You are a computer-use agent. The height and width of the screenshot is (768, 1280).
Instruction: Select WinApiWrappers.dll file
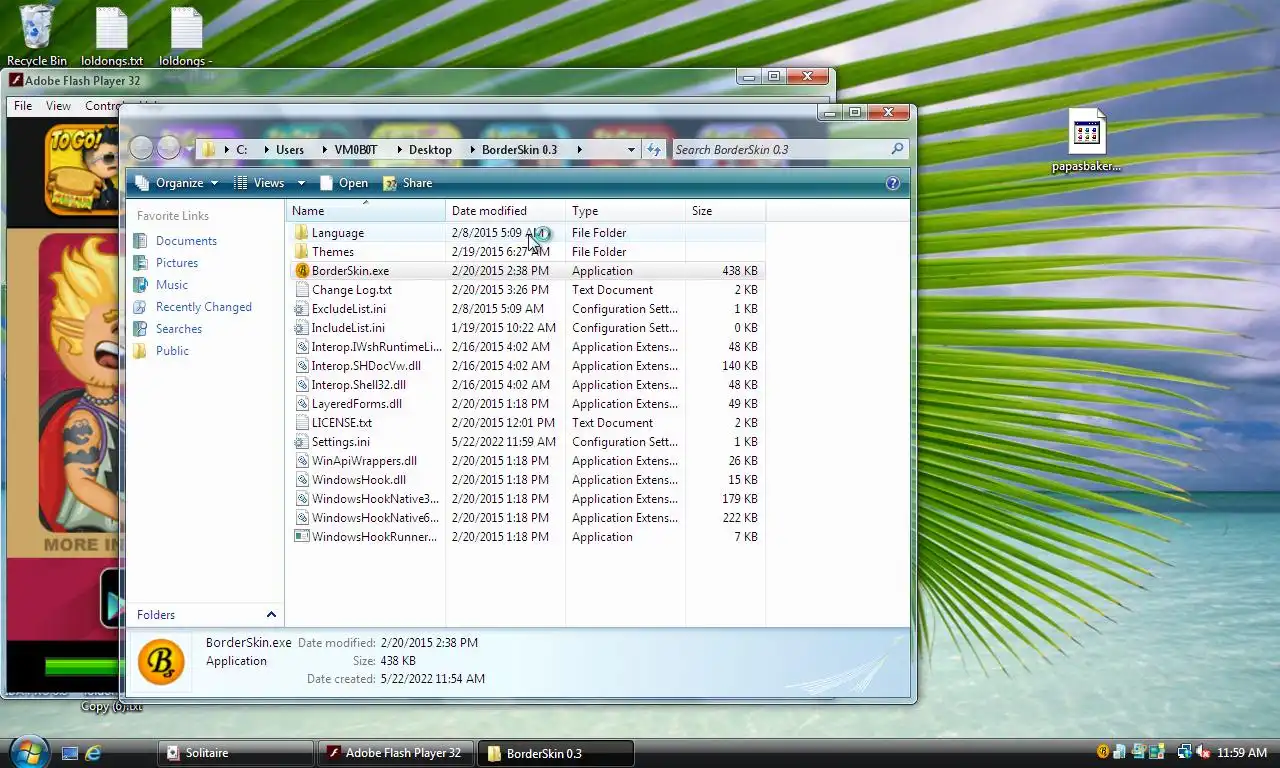[364, 461]
